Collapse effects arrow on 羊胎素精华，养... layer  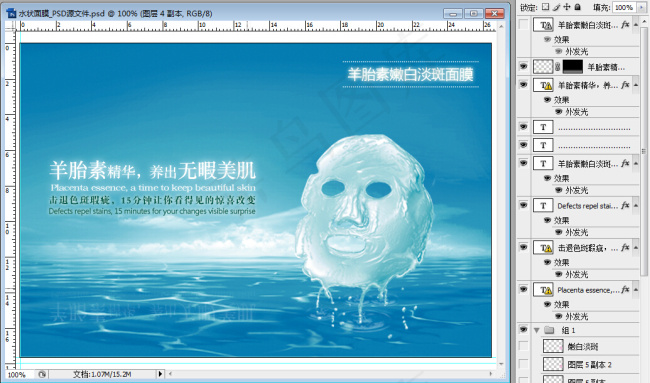(635, 85)
